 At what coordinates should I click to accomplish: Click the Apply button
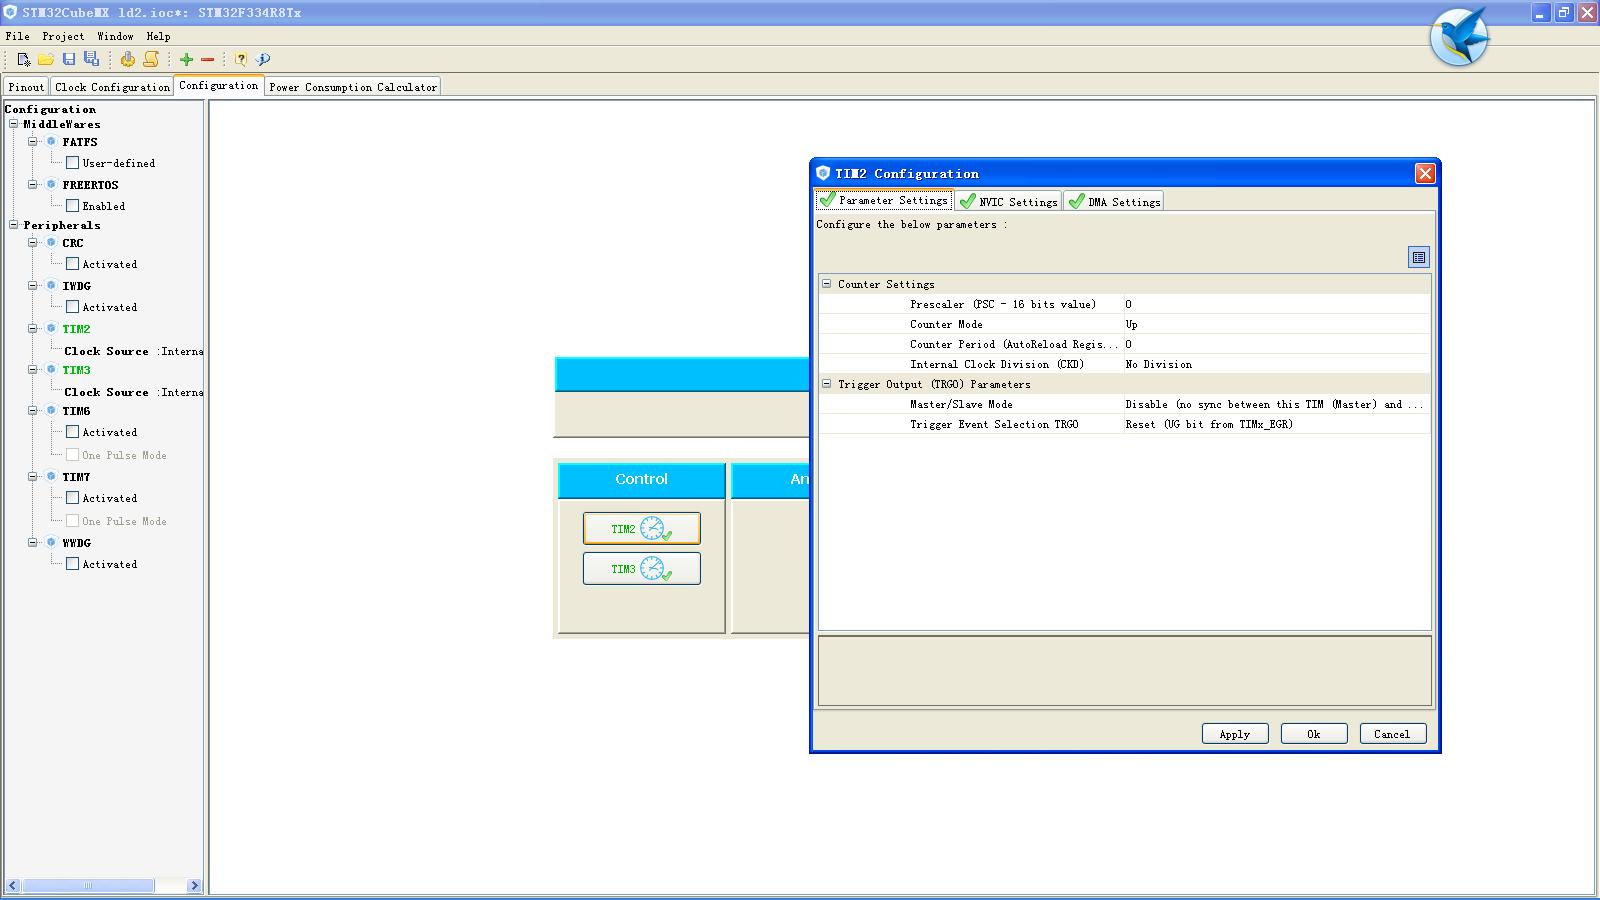[1235, 734]
